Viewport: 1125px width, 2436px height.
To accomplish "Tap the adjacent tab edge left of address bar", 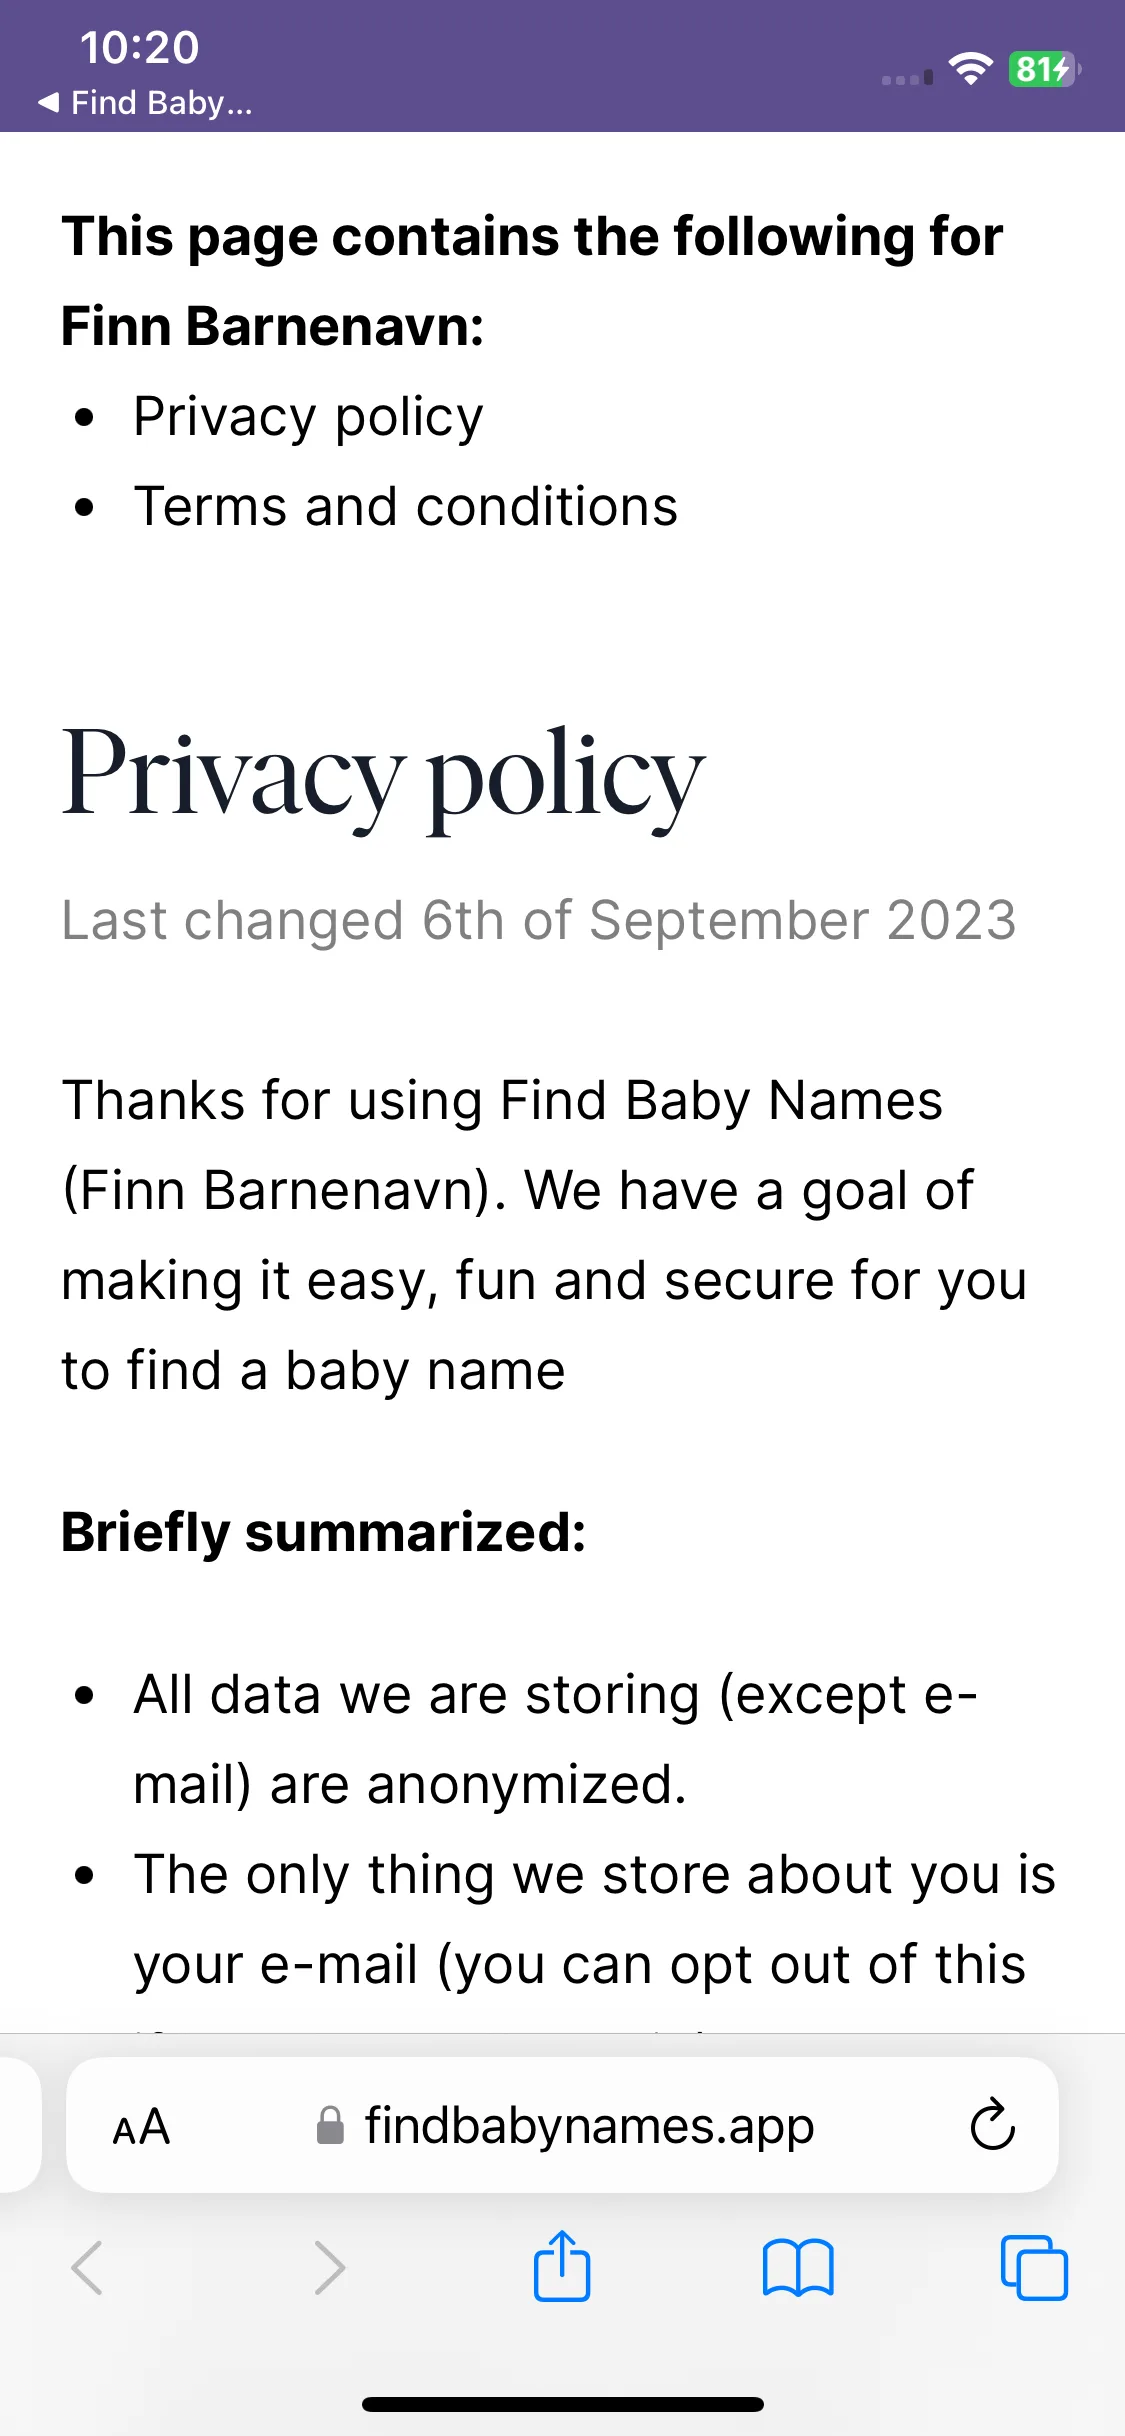I will [x=20, y=2125].
